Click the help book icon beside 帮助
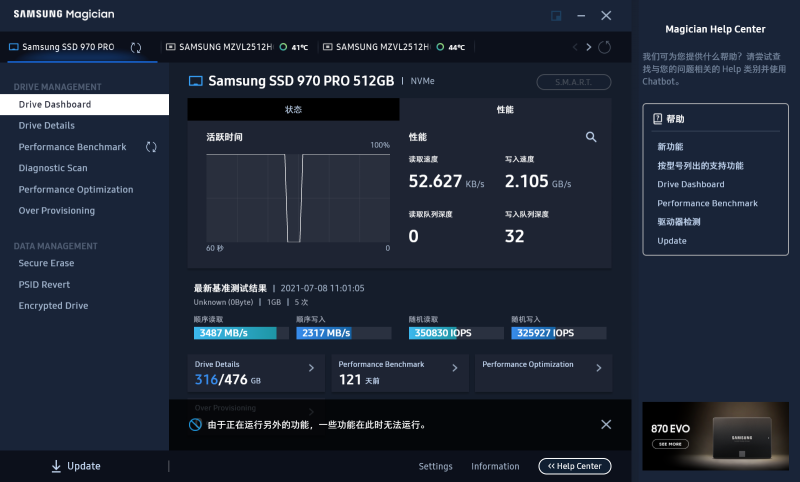Viewport: 800px width, 482px height. (x=658, y=119)
